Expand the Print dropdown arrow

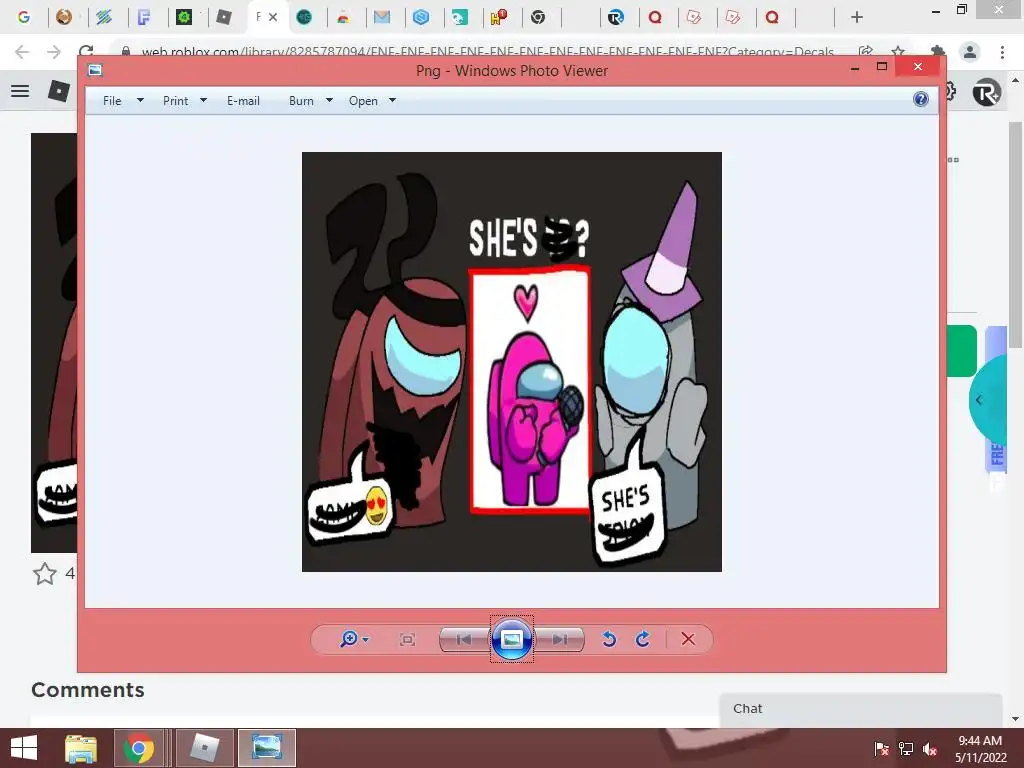click(x=203, y=101)
